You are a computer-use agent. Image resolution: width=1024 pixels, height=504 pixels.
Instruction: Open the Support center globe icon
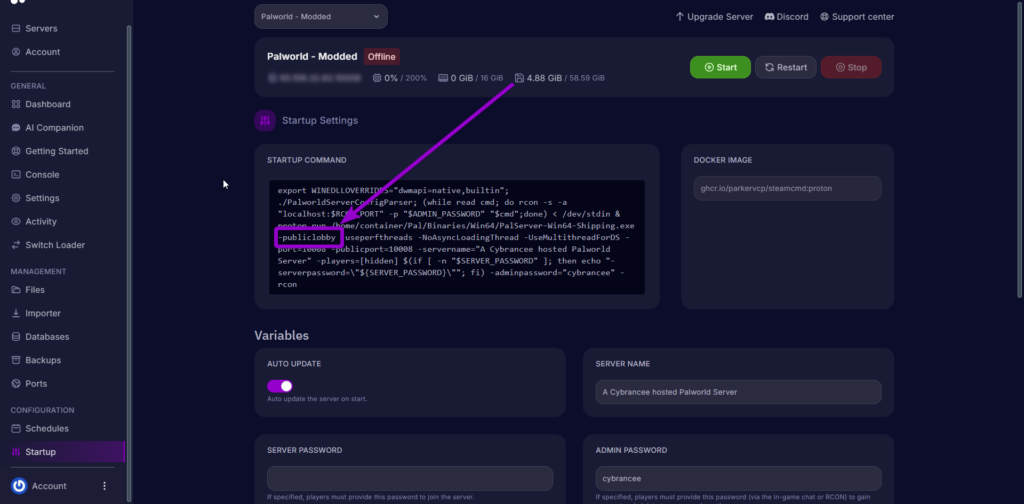click(x=824, y=16)
